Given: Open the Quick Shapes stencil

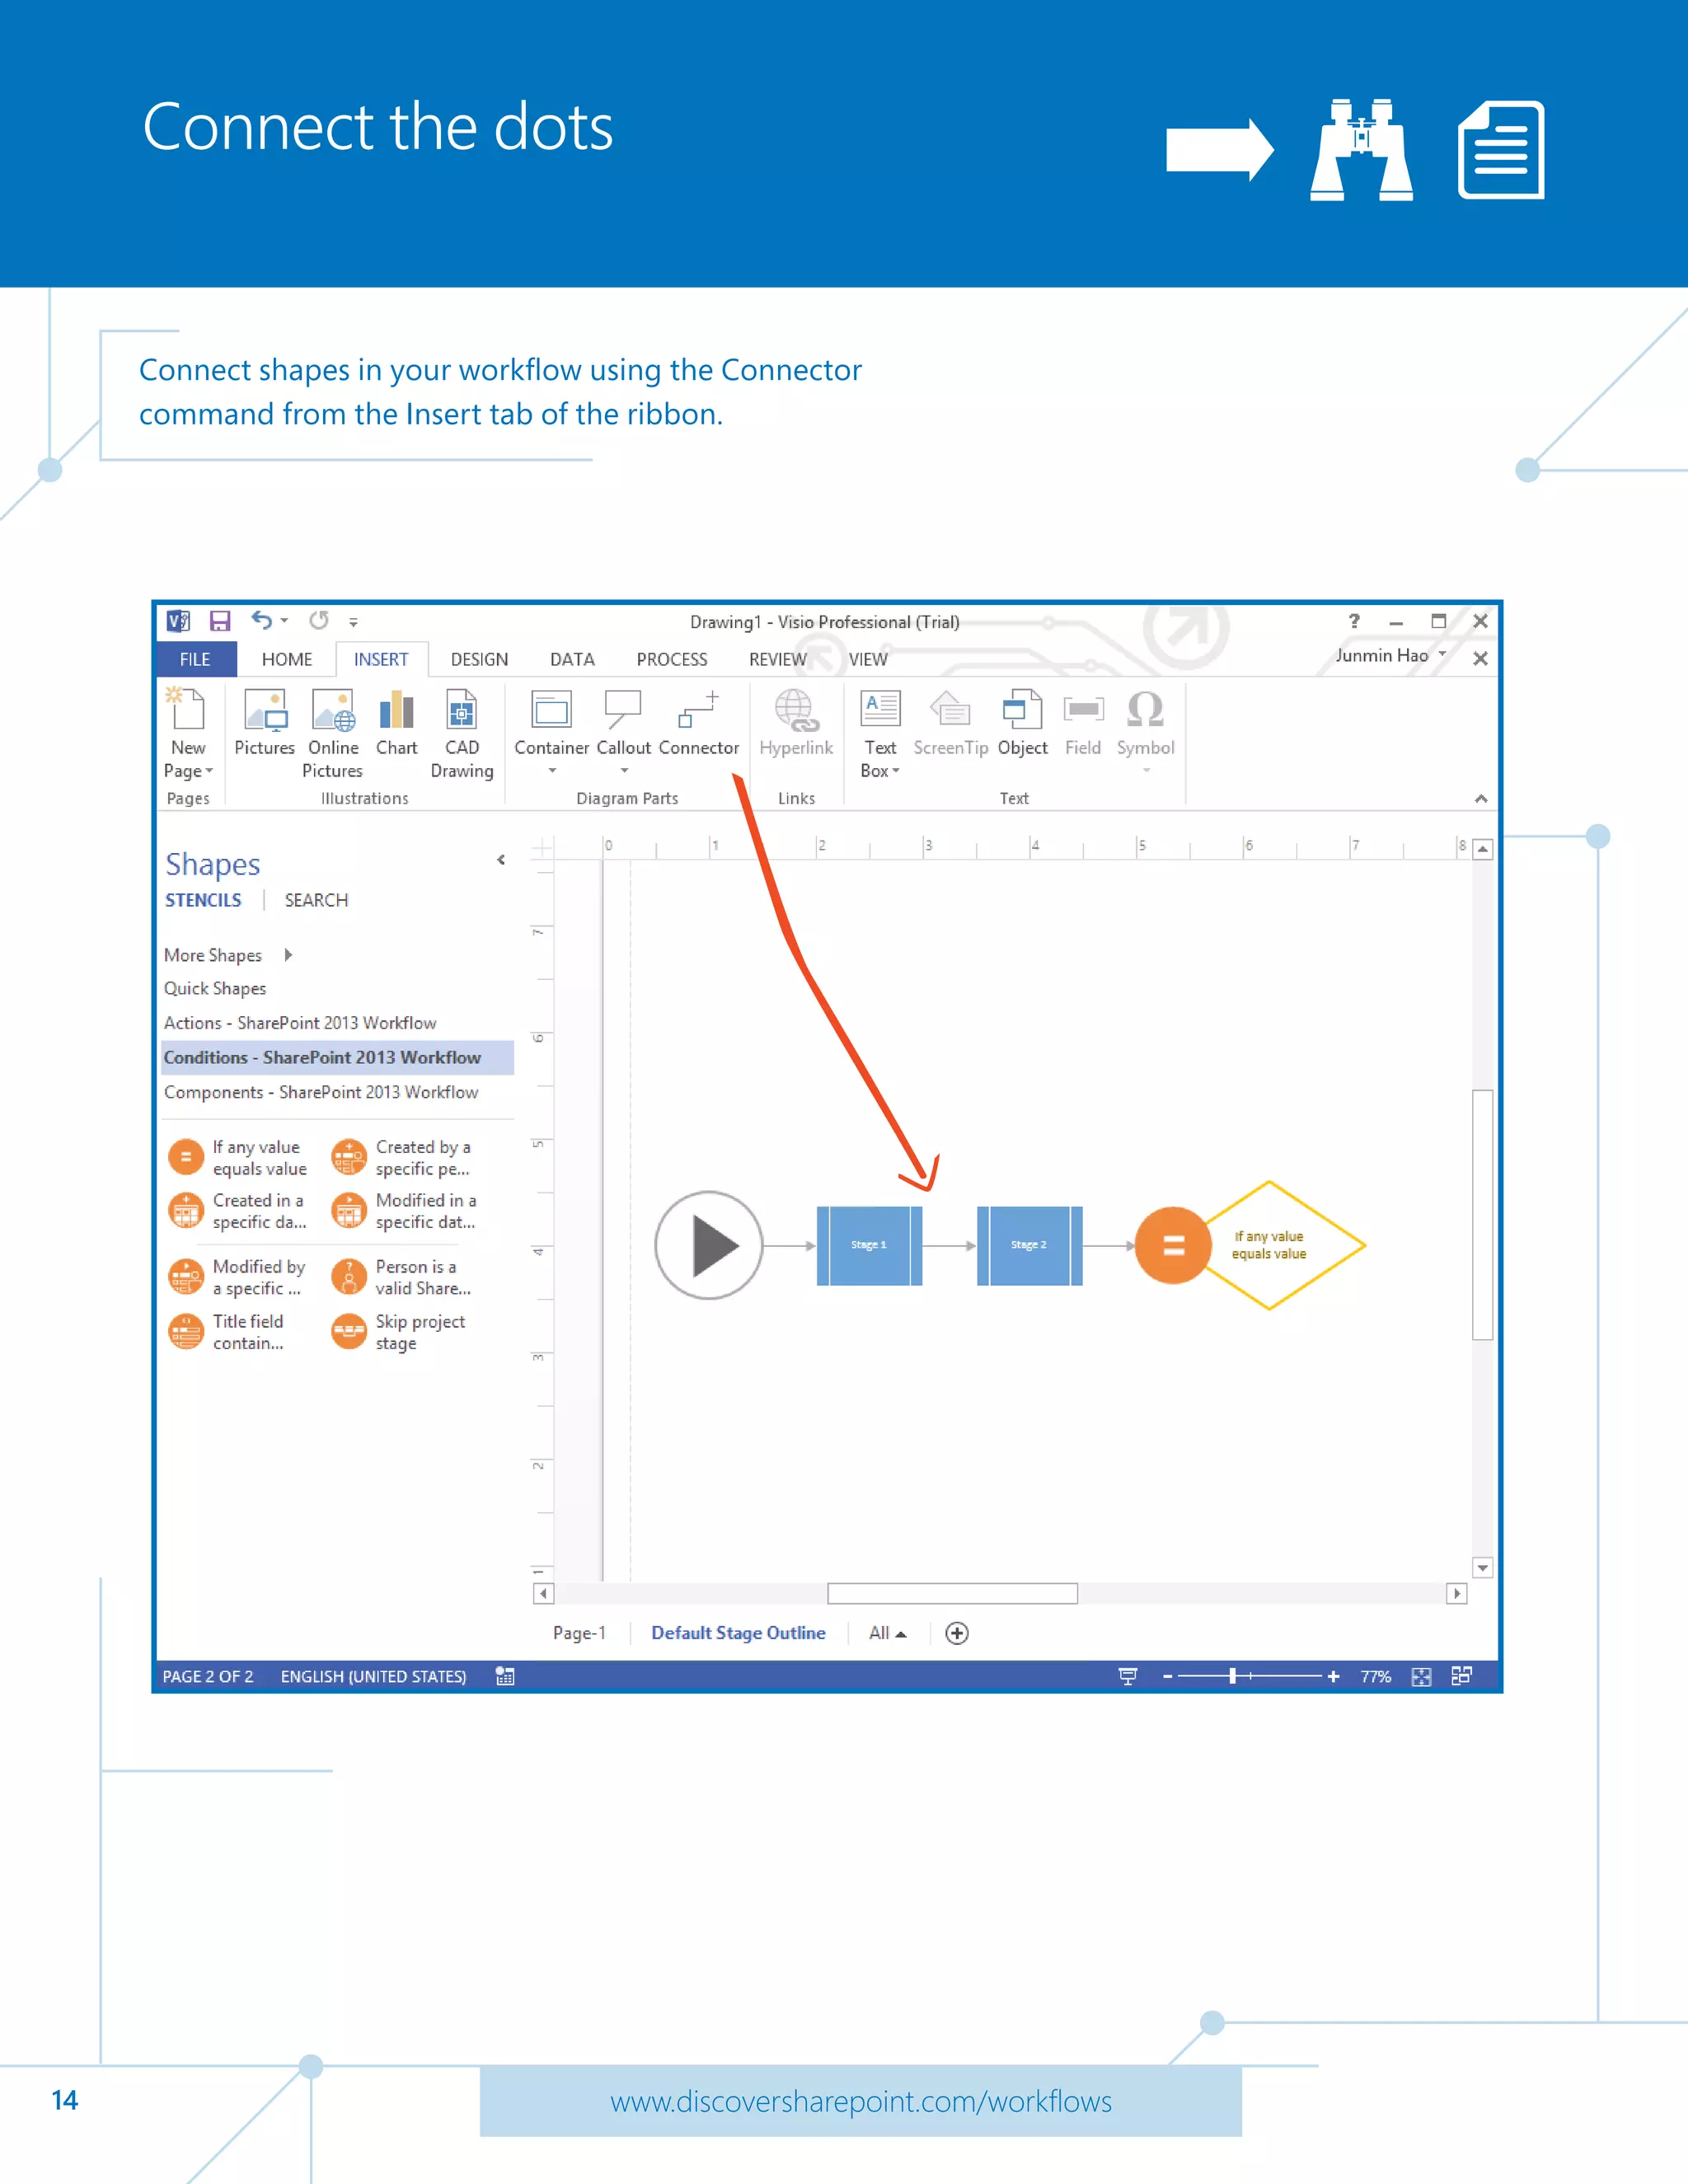Looking at the screenshot, I should tap(215, 988).
